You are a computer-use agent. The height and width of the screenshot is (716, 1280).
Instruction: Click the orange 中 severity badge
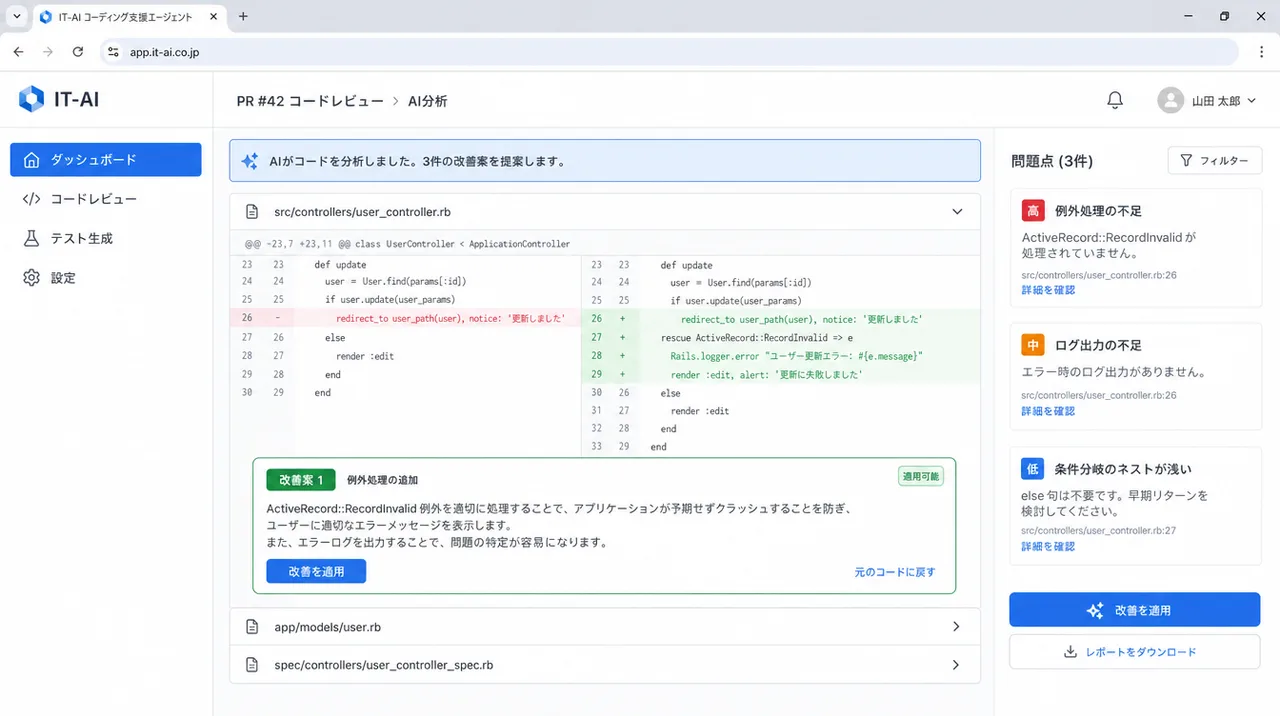[x=1033, y=345]
